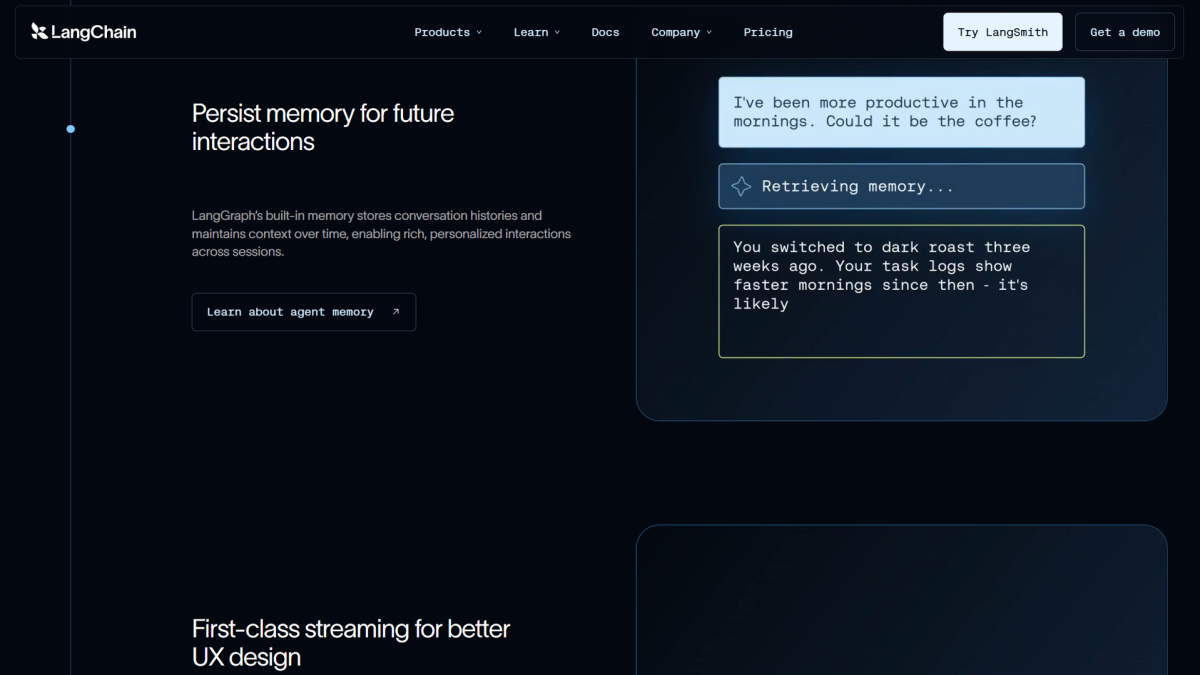Go to Docs in the navigation bar
Image resolution: width=1200 pixels, height=675 pixels.
[605, 32]
